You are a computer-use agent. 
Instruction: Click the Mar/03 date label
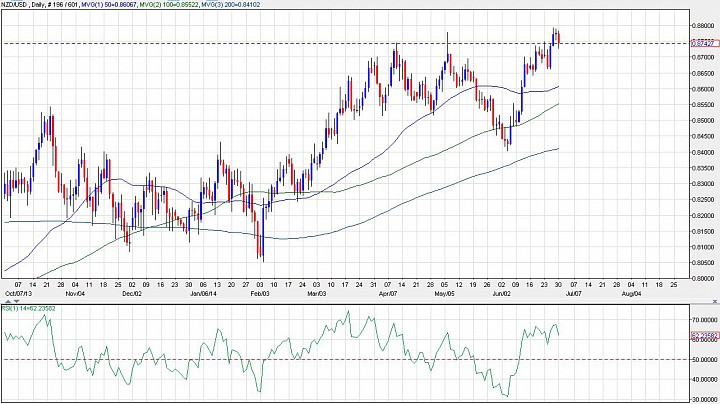317,293
